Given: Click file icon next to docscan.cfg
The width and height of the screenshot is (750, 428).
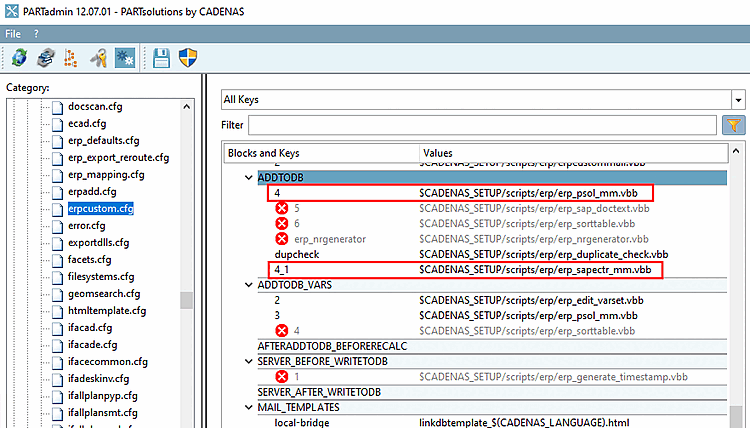Looking at the screenshot, I should (57, 107).
